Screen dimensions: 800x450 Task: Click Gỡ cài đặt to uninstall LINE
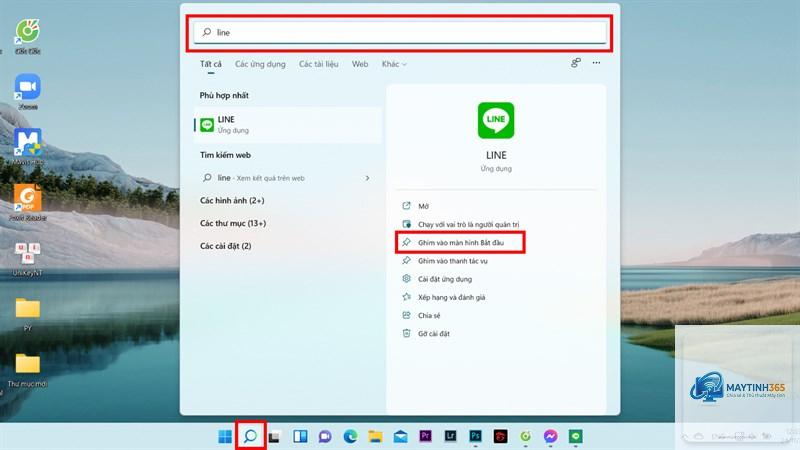click(426, 334)
